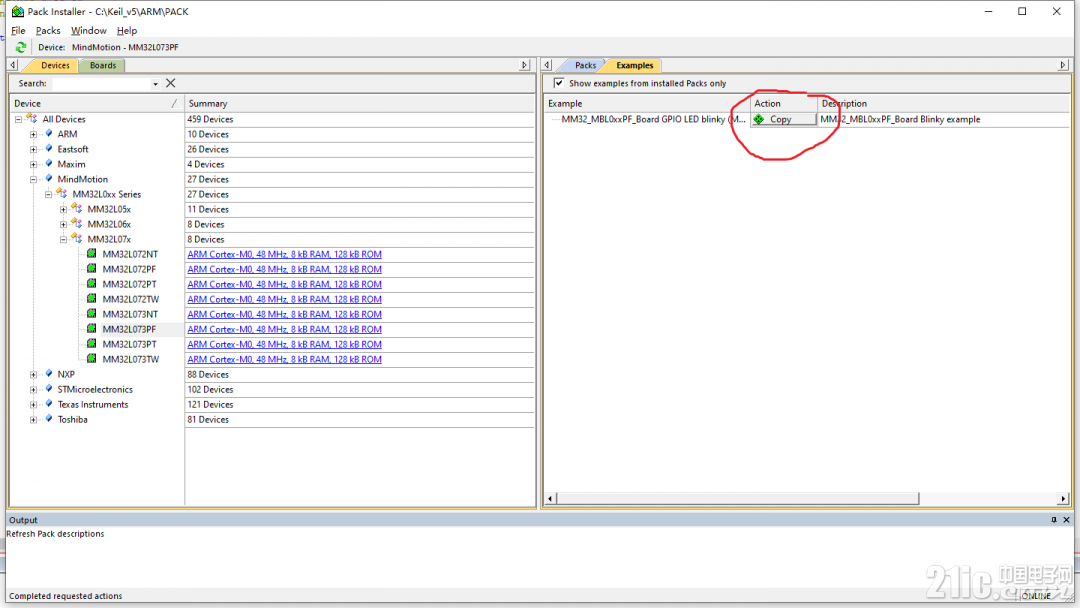Click the All Devices tree icon
Screen dimensions: 1080x608
point(32,118)
